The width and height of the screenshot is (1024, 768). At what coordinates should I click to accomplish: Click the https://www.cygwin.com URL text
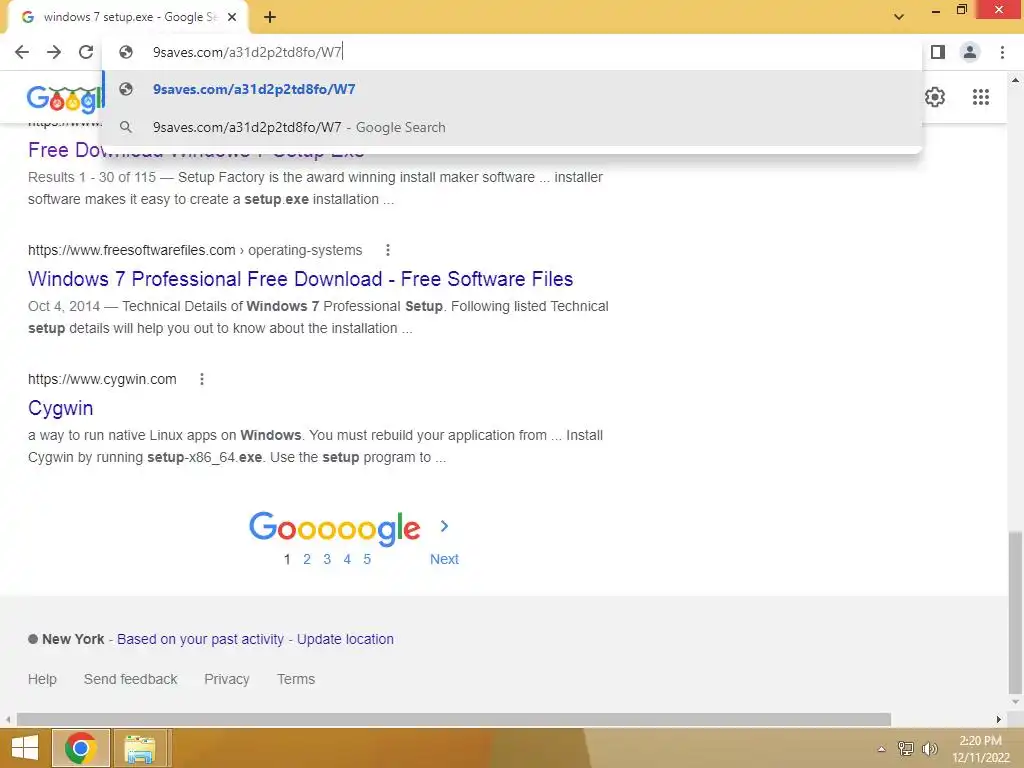click(x=102, y=379)
